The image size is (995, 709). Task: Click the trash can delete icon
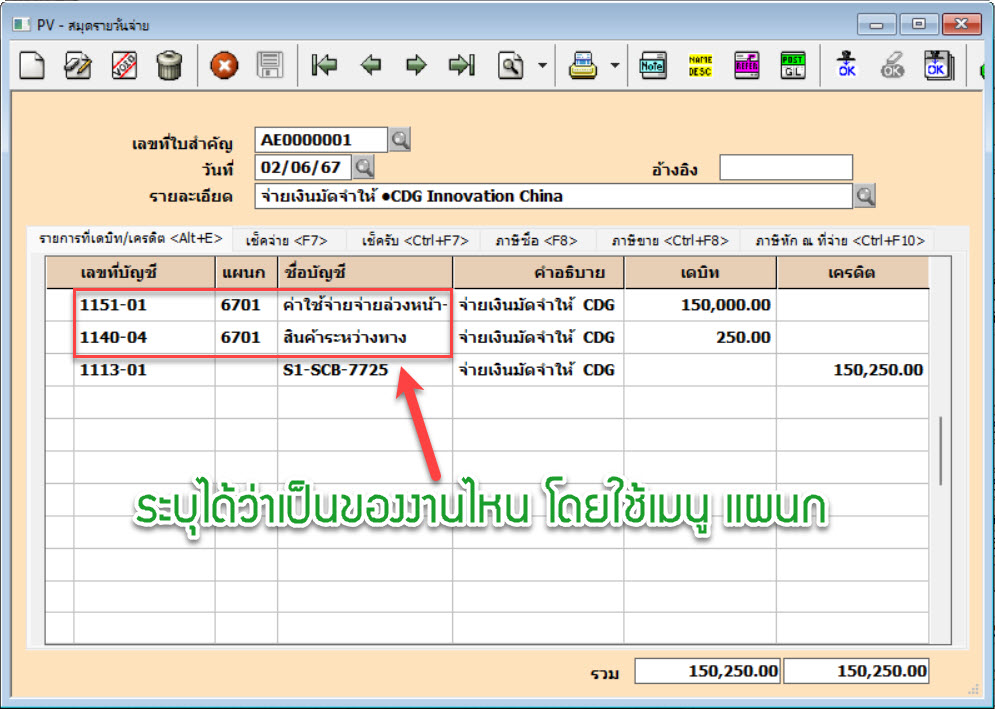pos(170,66)
